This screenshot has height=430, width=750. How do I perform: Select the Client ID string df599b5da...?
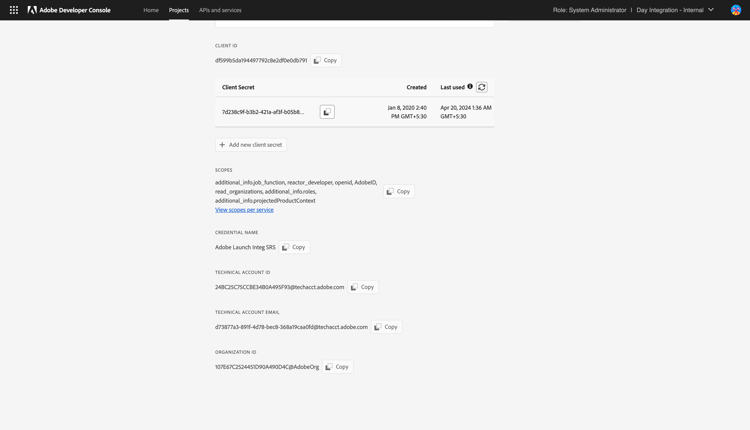pyautogui.click(x=261, y=60)
